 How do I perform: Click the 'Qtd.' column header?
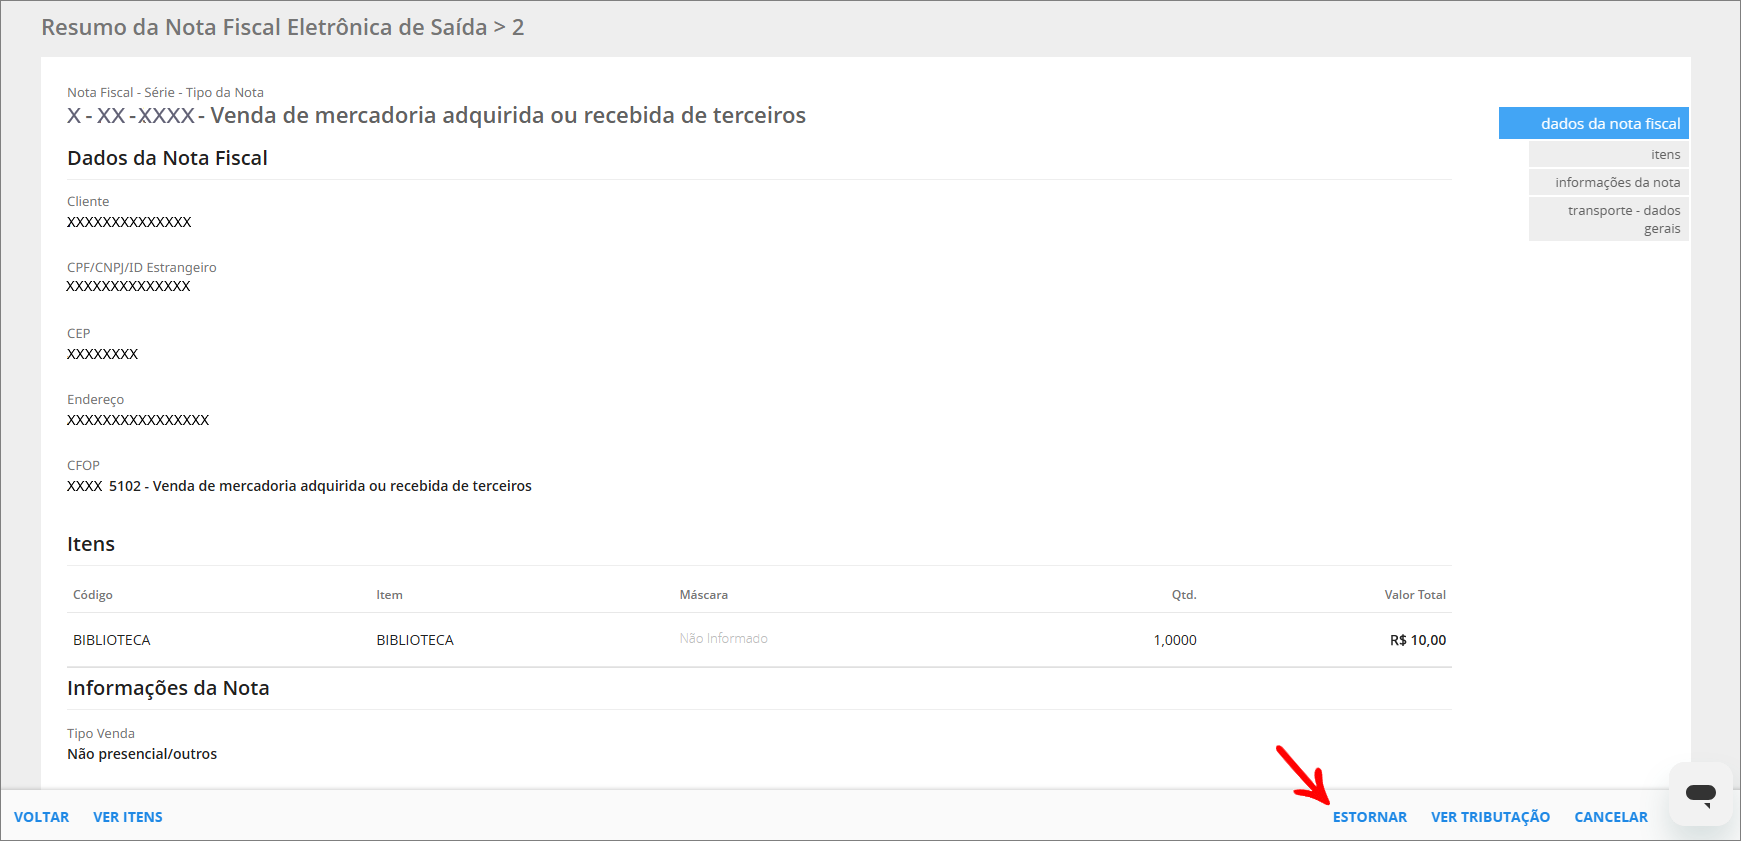[x=1184, y=594]
